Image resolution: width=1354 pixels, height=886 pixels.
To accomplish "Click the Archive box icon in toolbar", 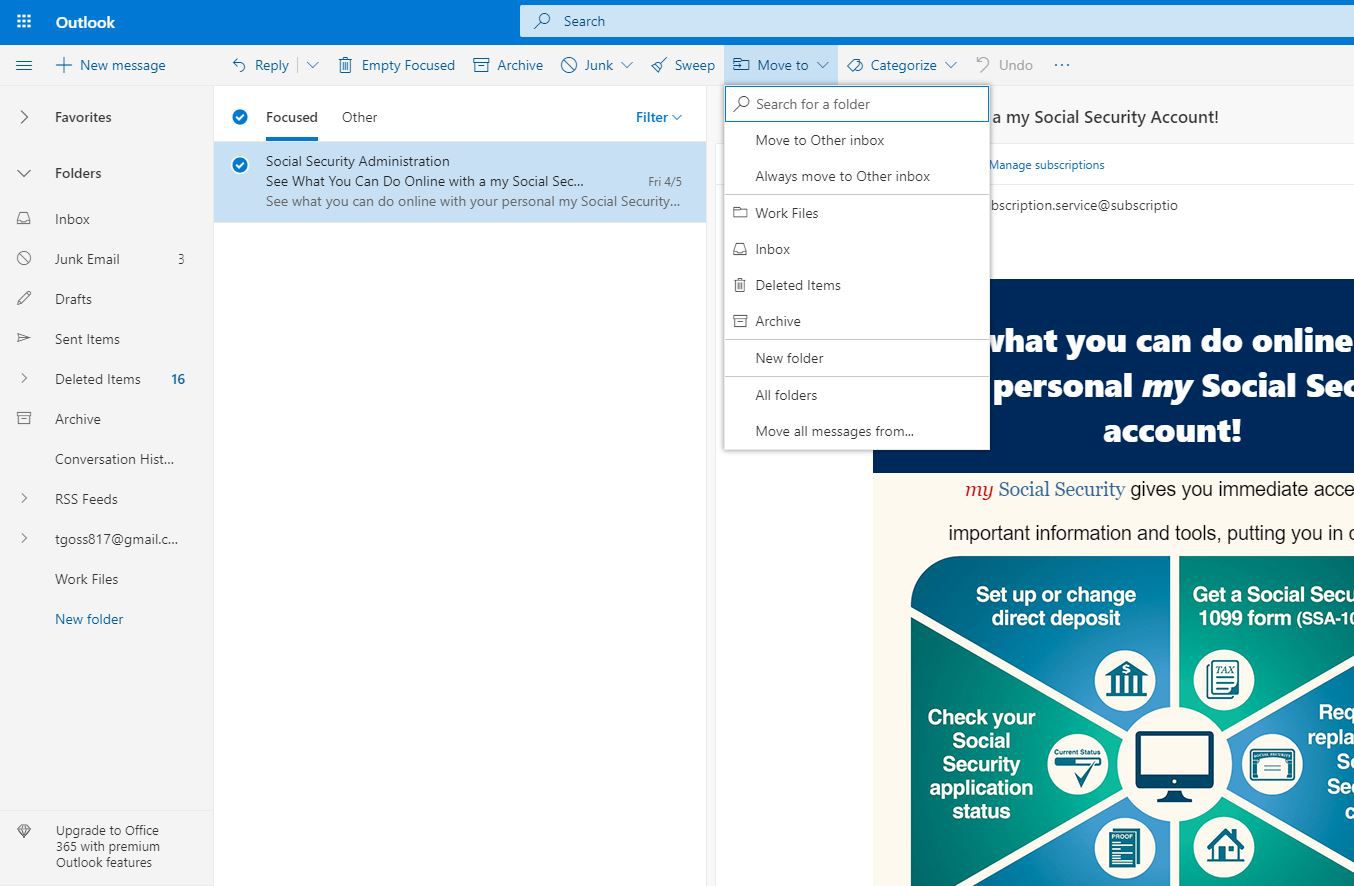I will [x=481, y=65].
